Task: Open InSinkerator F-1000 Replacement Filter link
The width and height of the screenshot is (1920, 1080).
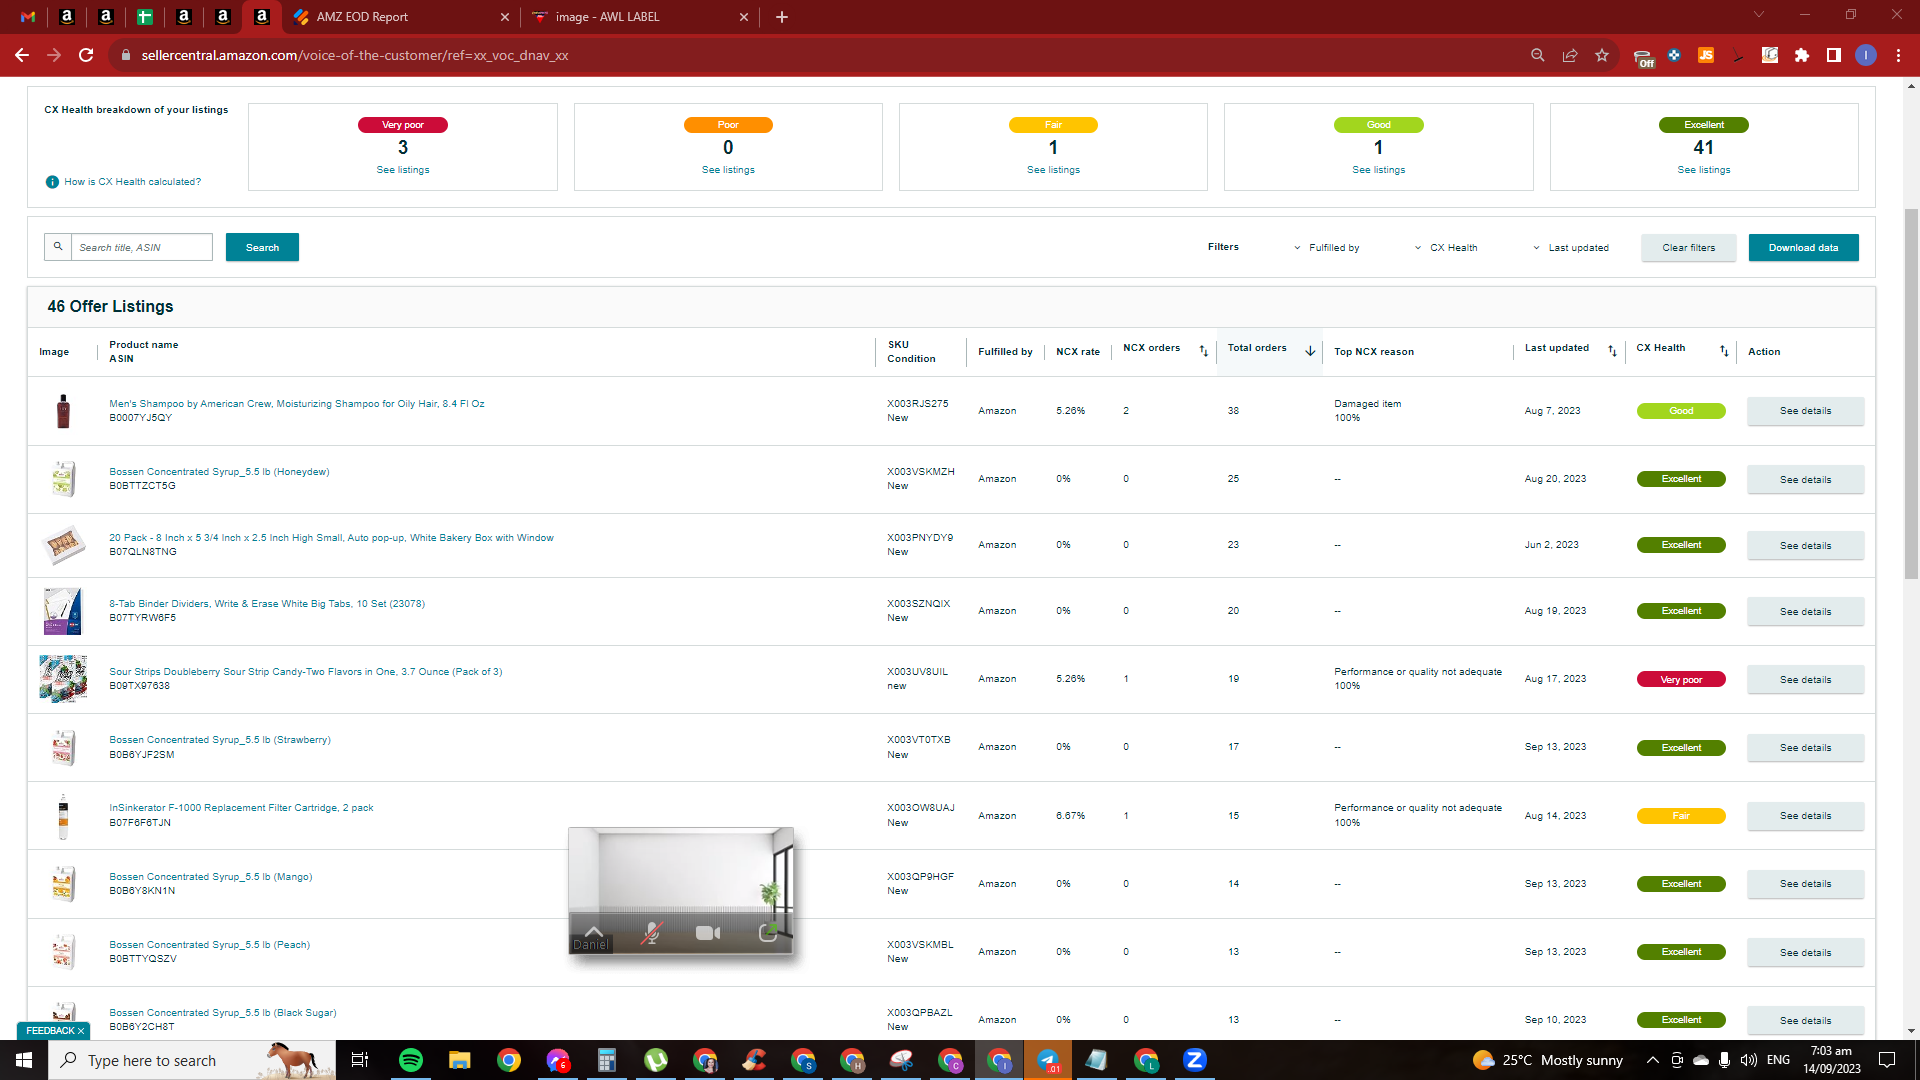Action: point(241,808)
